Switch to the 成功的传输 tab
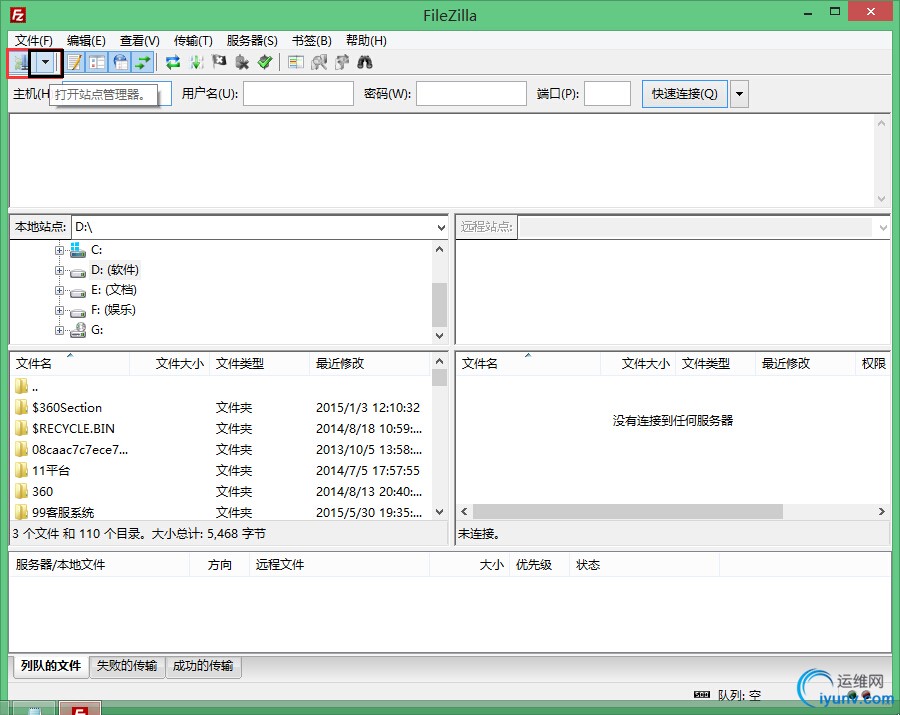This screenshot has width=900, height=715. pyautogui.click(x=203, y=666)
